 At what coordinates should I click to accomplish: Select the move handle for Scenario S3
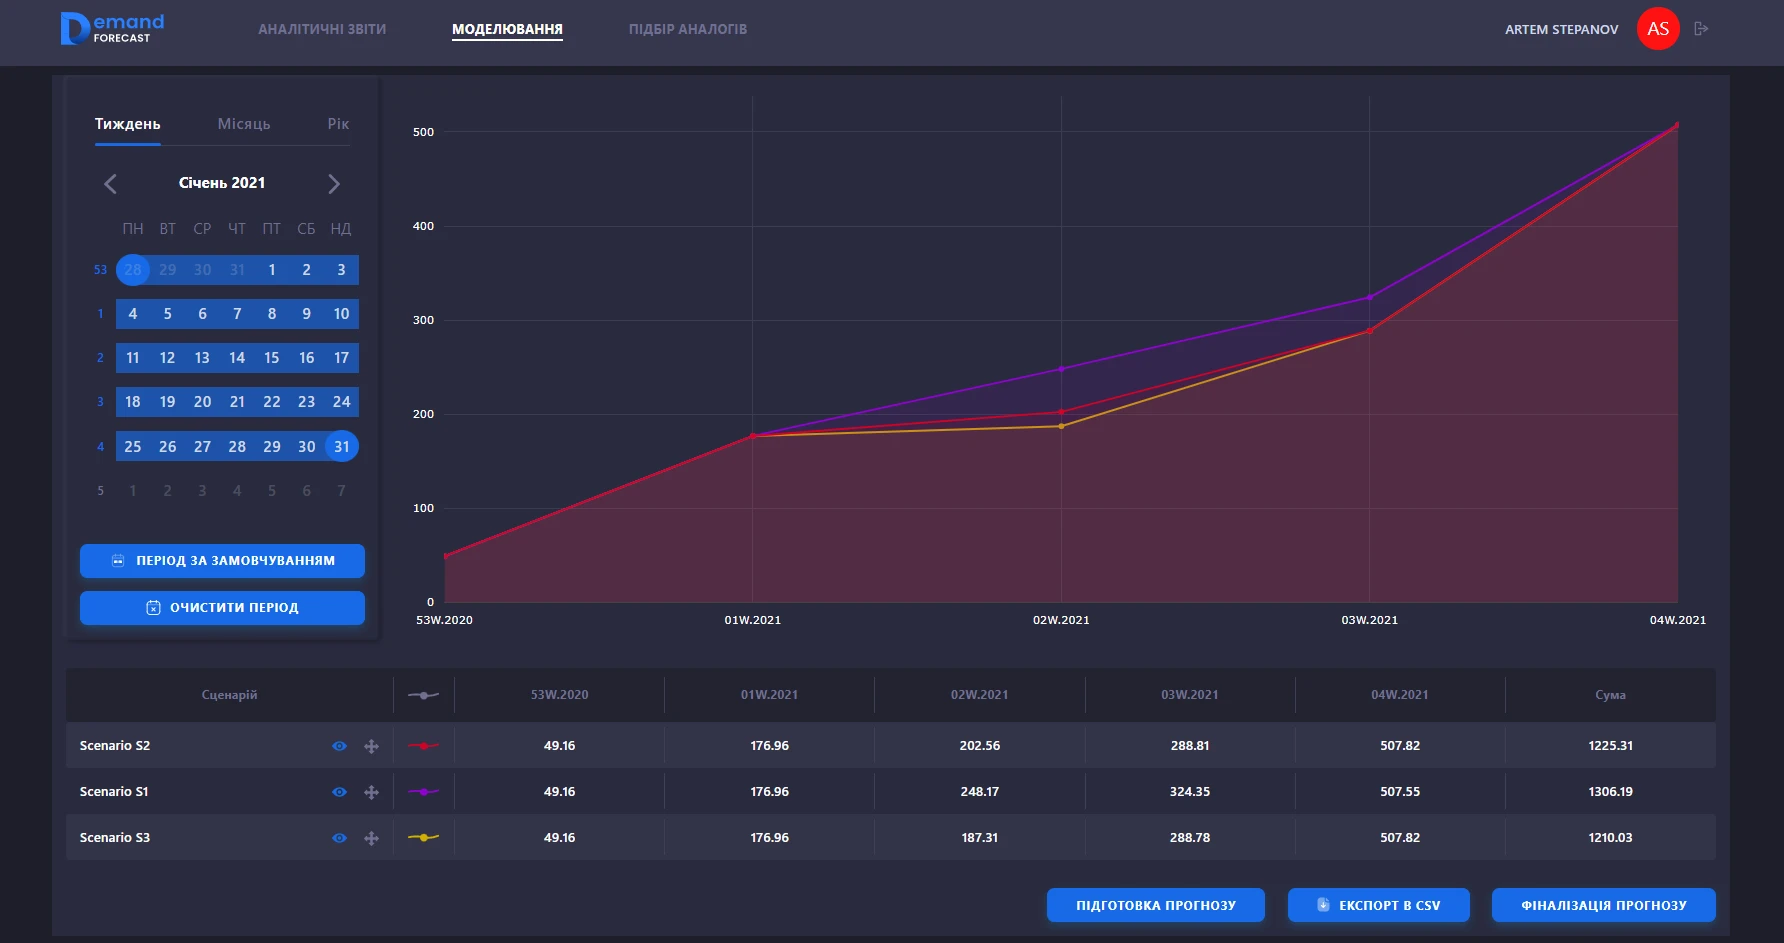[x=371, y=838]
